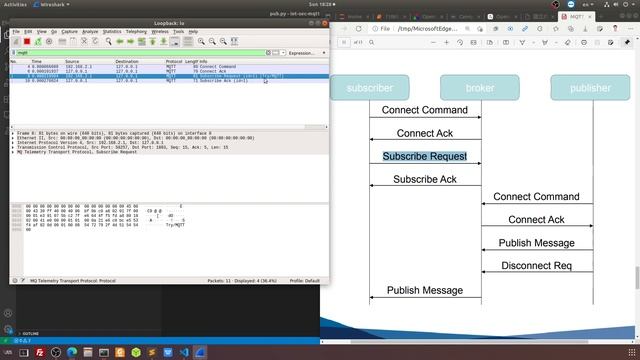Open the Telephony menu

click(136, 31)
